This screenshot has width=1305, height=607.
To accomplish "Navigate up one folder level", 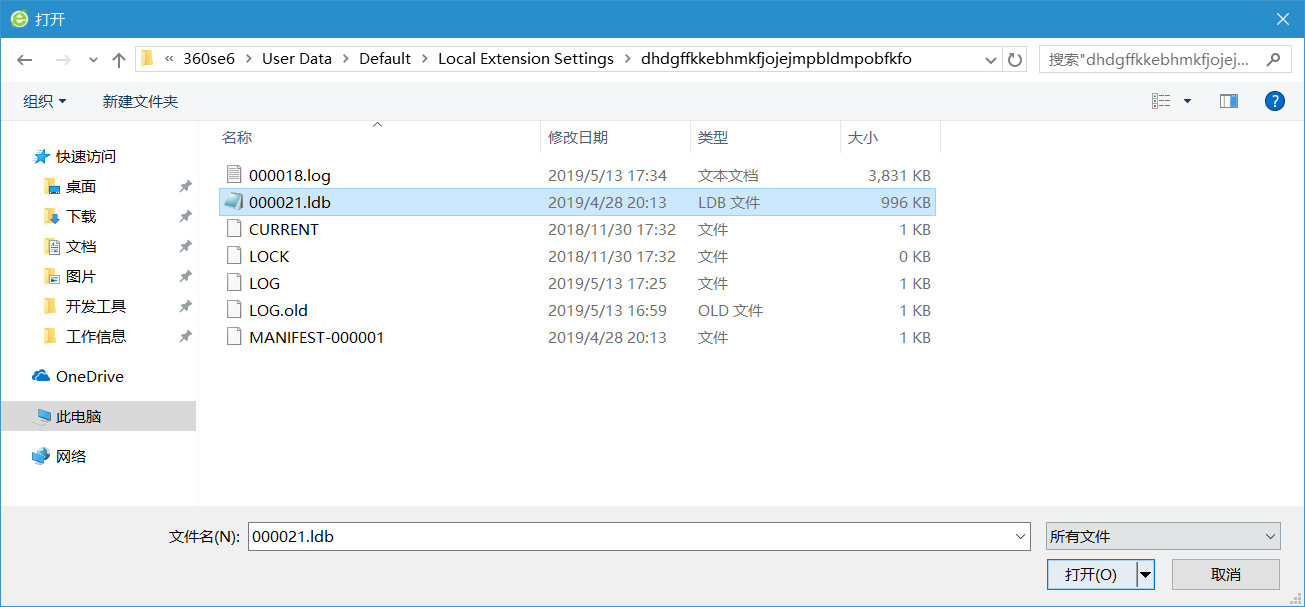I will [x=118, y=59].
